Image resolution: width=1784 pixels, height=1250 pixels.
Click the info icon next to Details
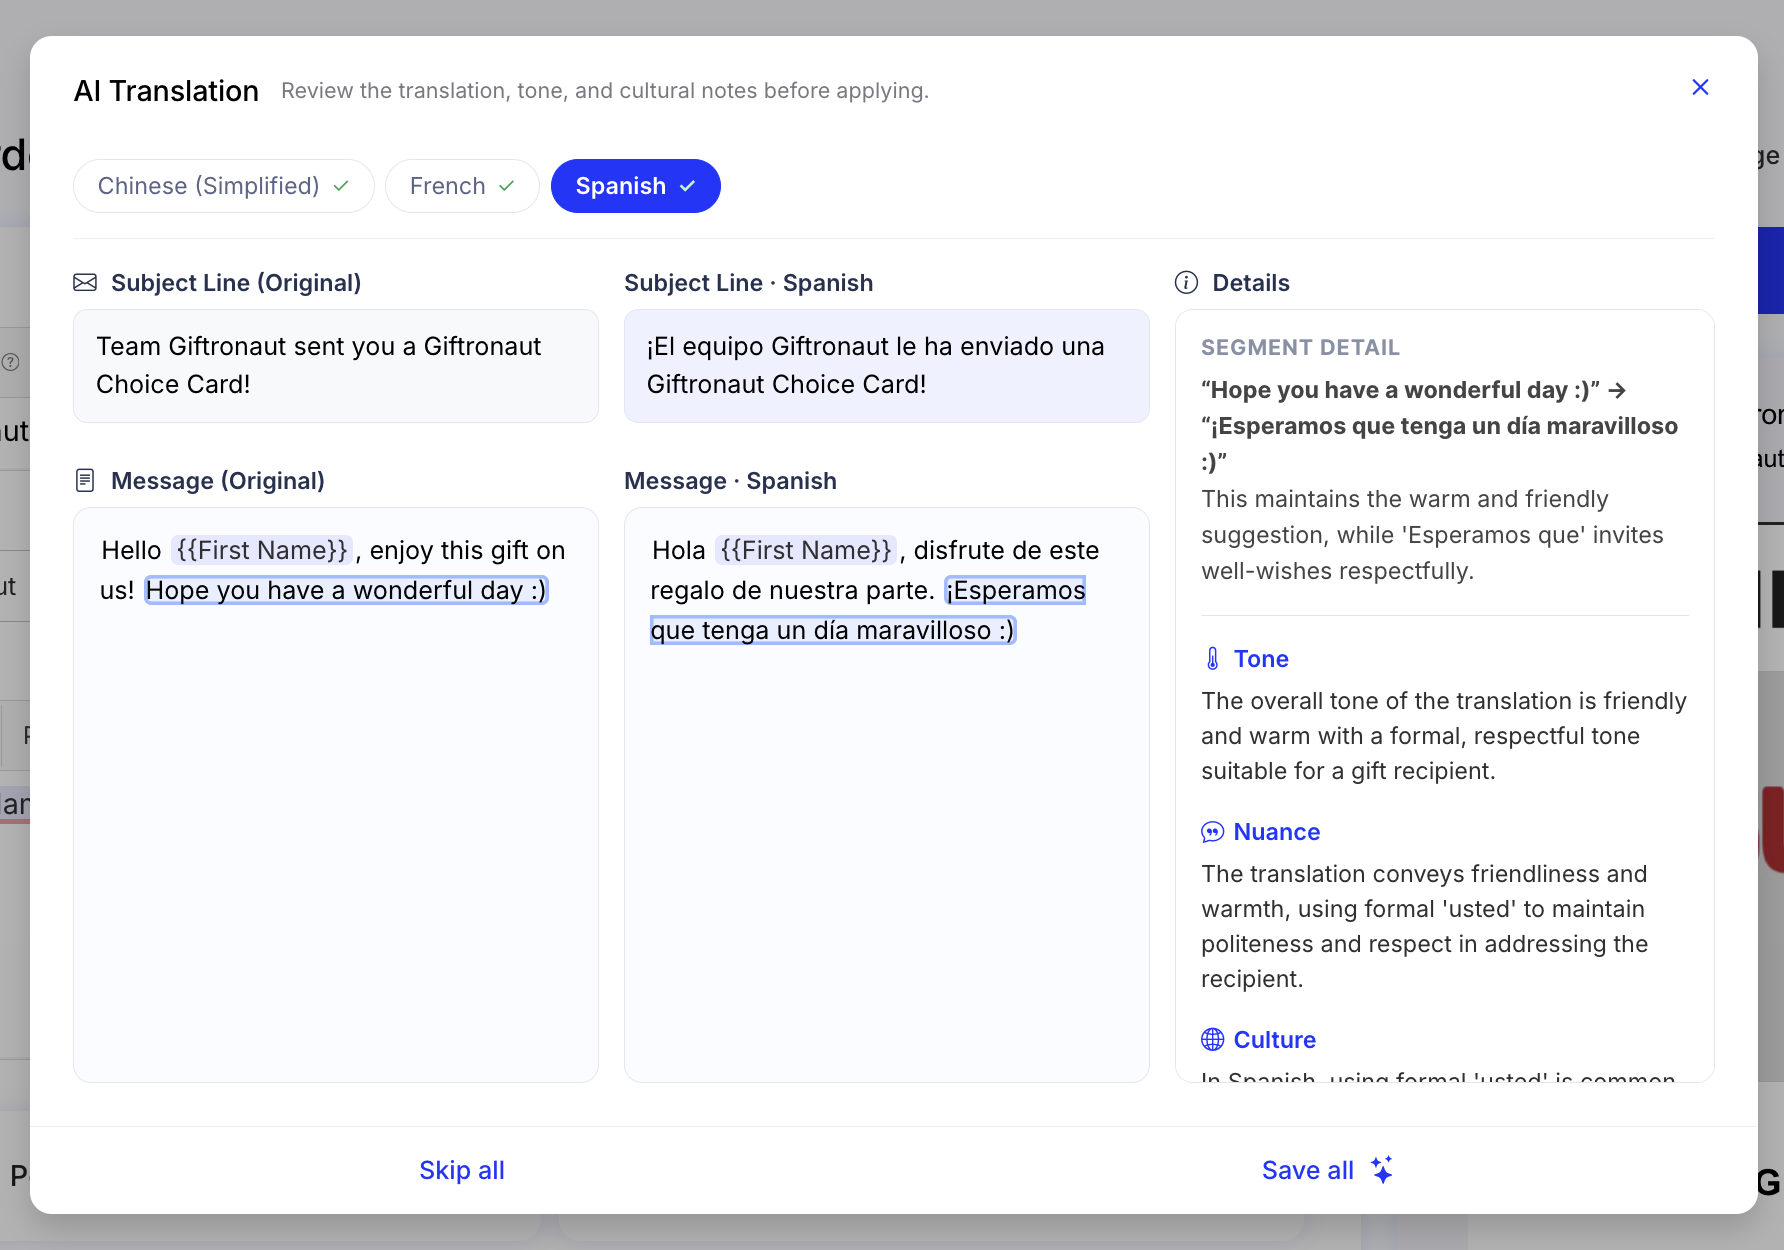pyautogui.click(x=1186, y=283)
